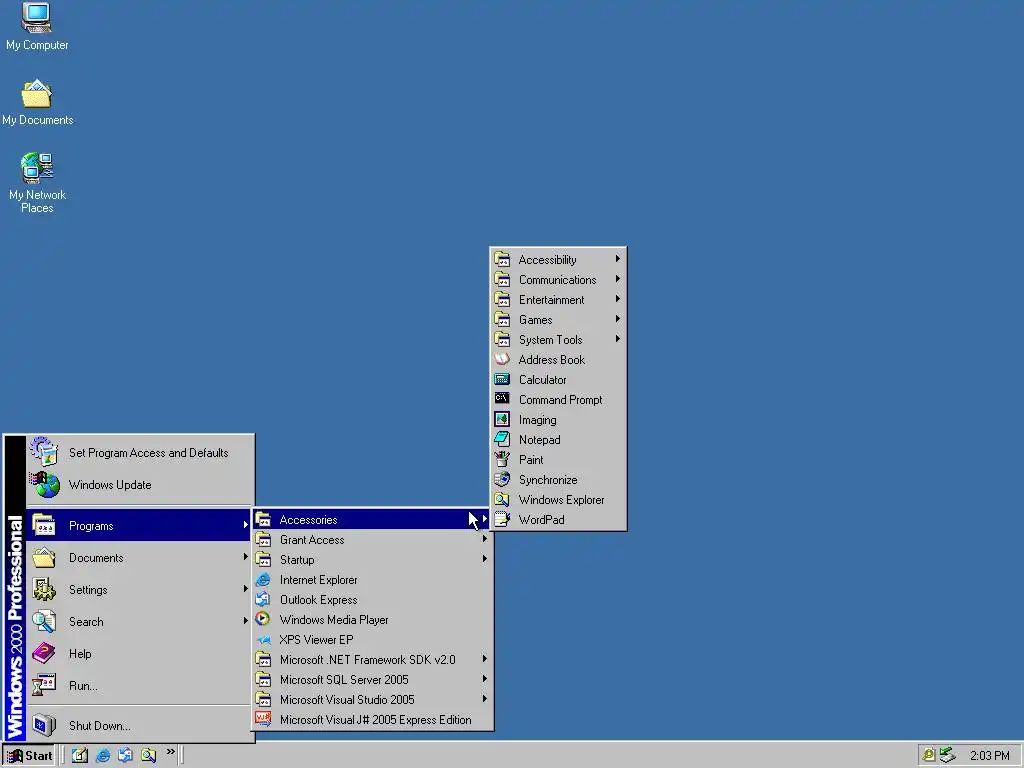The height and width of the screenshot is (768, 1024).
Task: Click the Windows Media Player icon
Action: pos(263,619)
